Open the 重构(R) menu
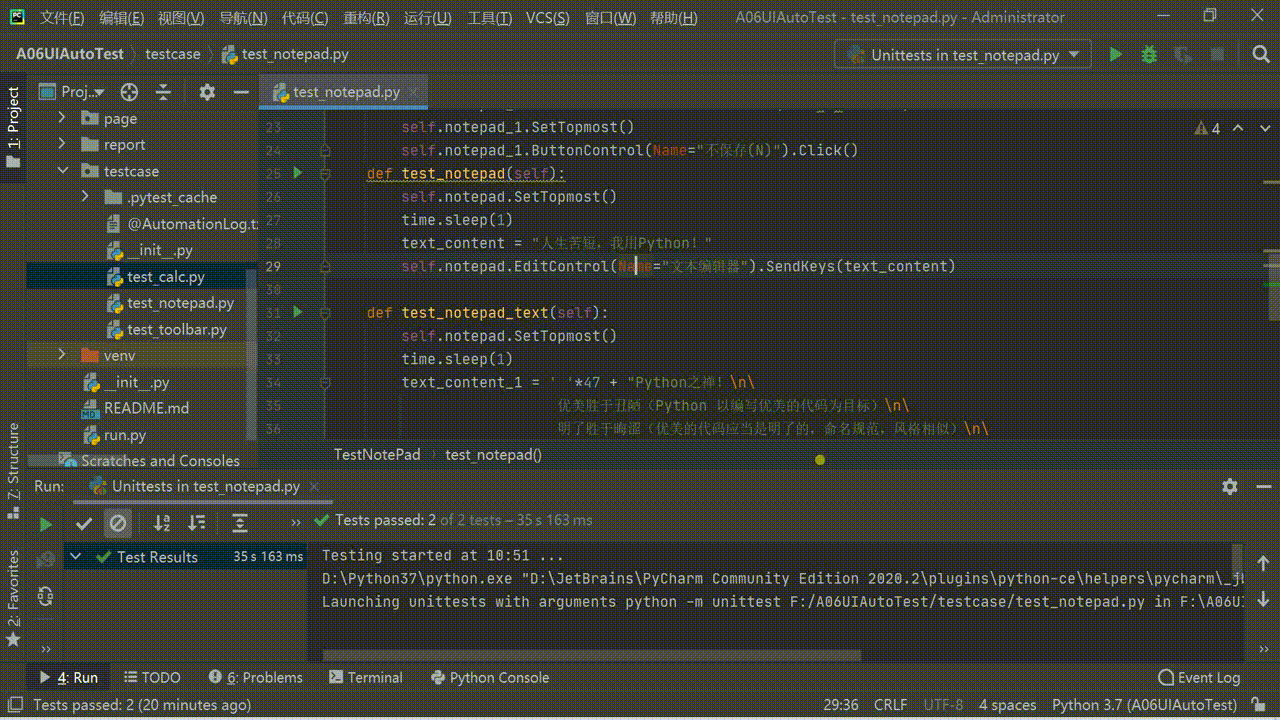 (x=364, y=18)
